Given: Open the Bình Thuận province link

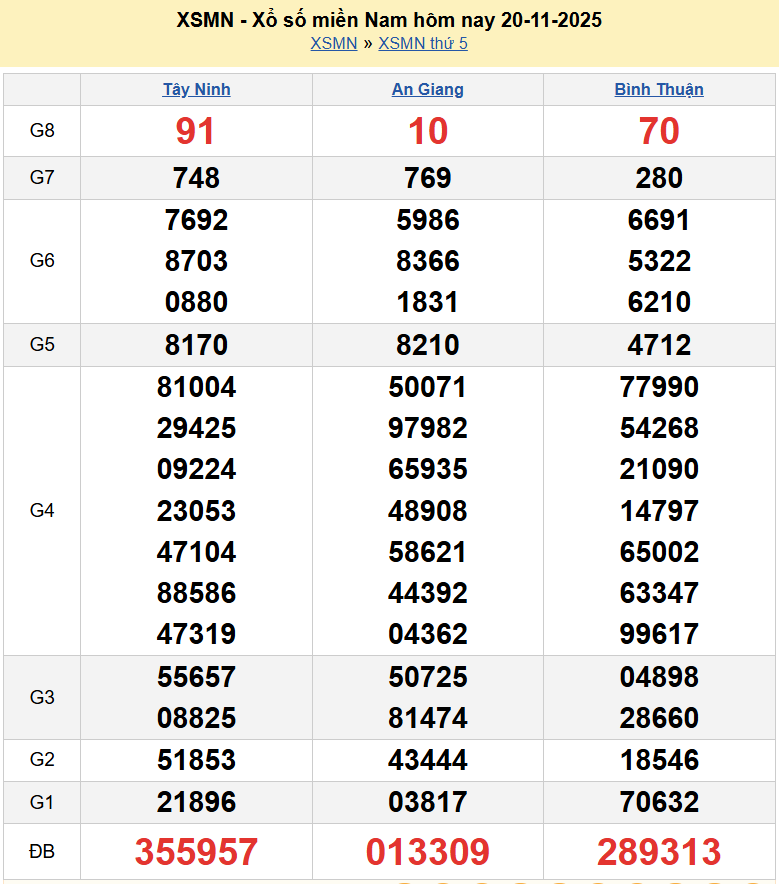Looking at the screenshot, I should tap(659, 89).
